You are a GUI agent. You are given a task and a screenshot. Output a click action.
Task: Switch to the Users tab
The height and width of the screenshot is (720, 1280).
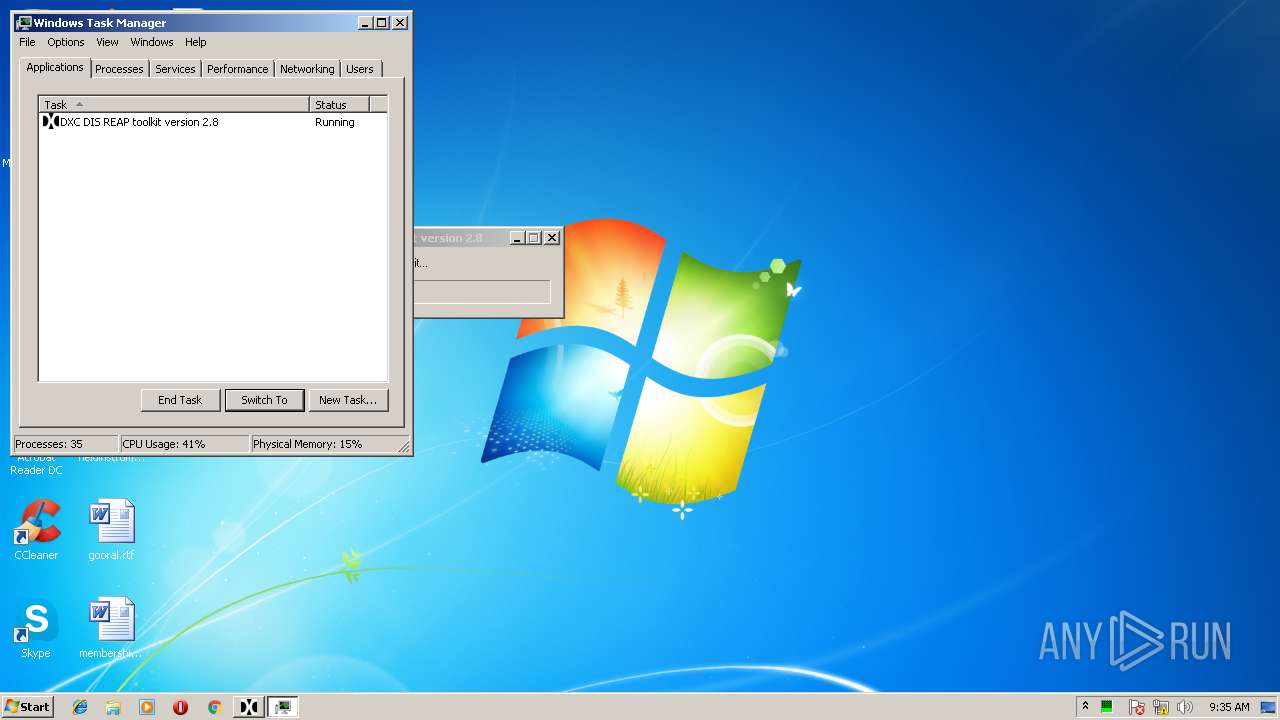click(360, 69)
